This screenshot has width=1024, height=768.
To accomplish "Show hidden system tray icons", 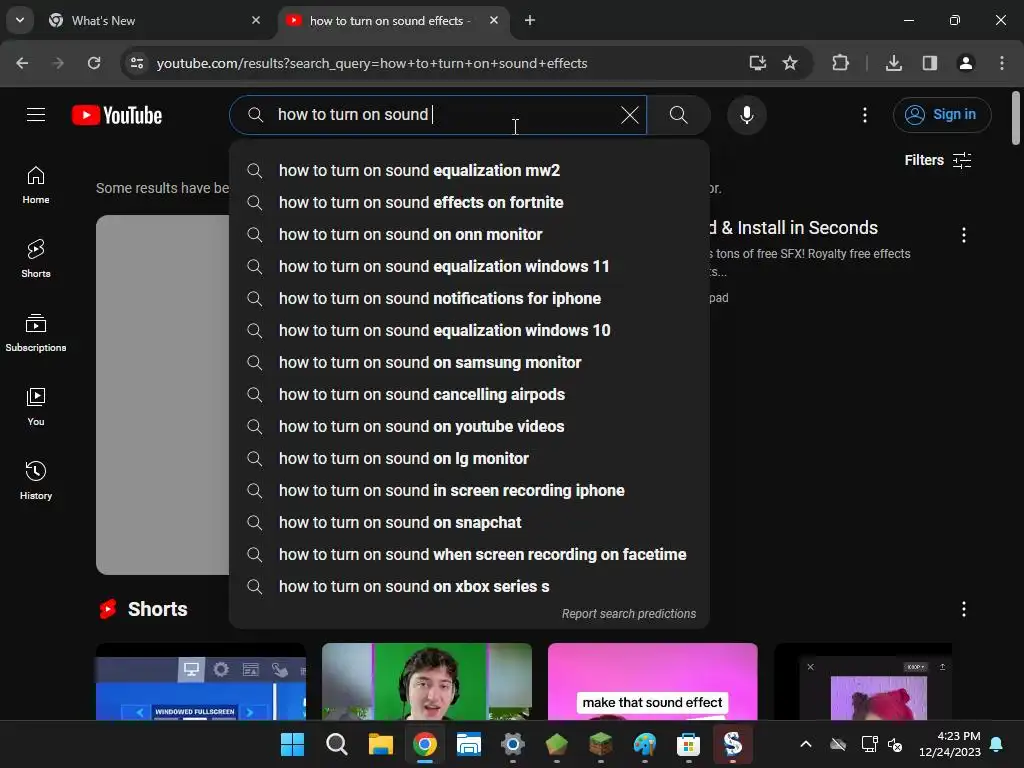I will [x=806, y=744].
